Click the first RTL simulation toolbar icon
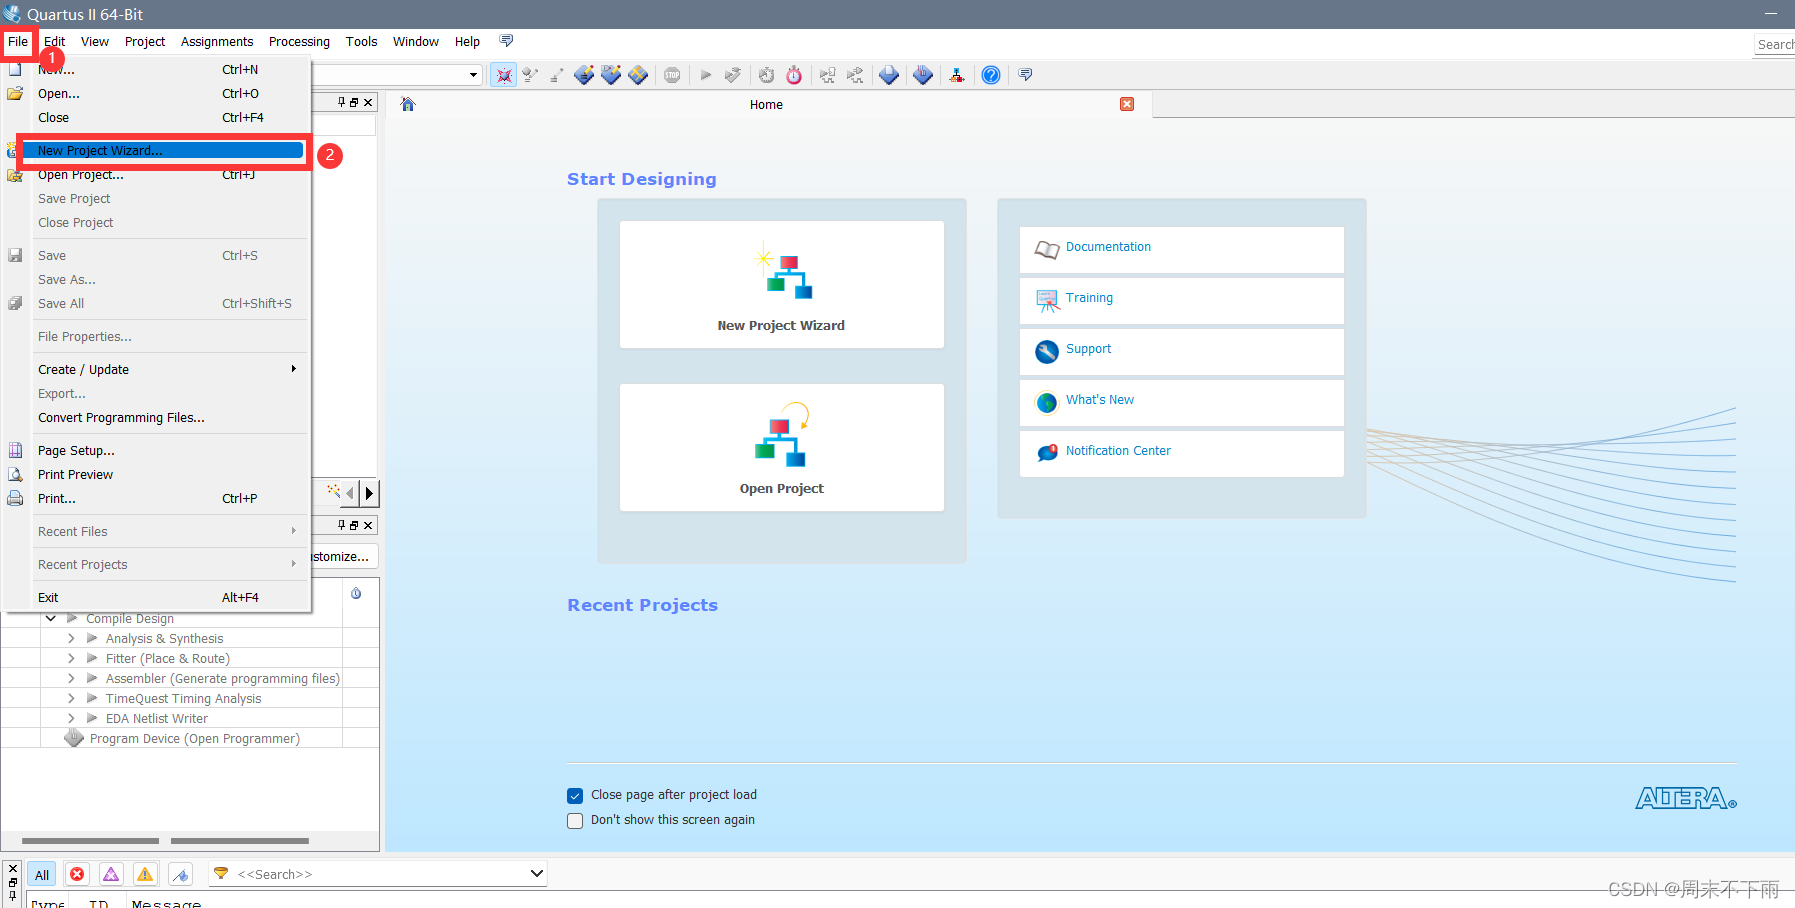 [828, 75]
